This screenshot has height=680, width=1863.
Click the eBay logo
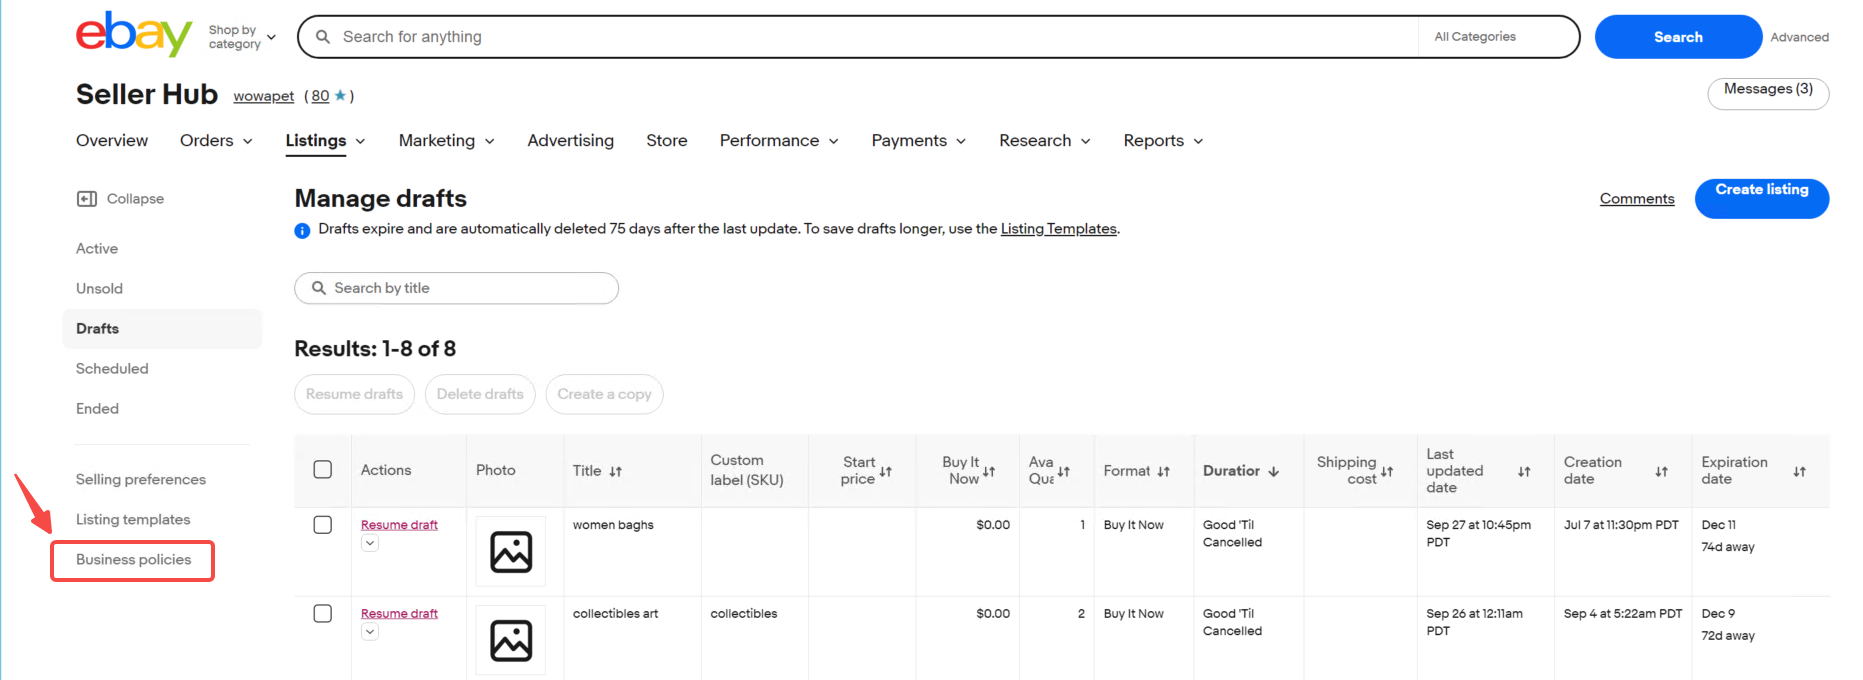tap(133, 35)
